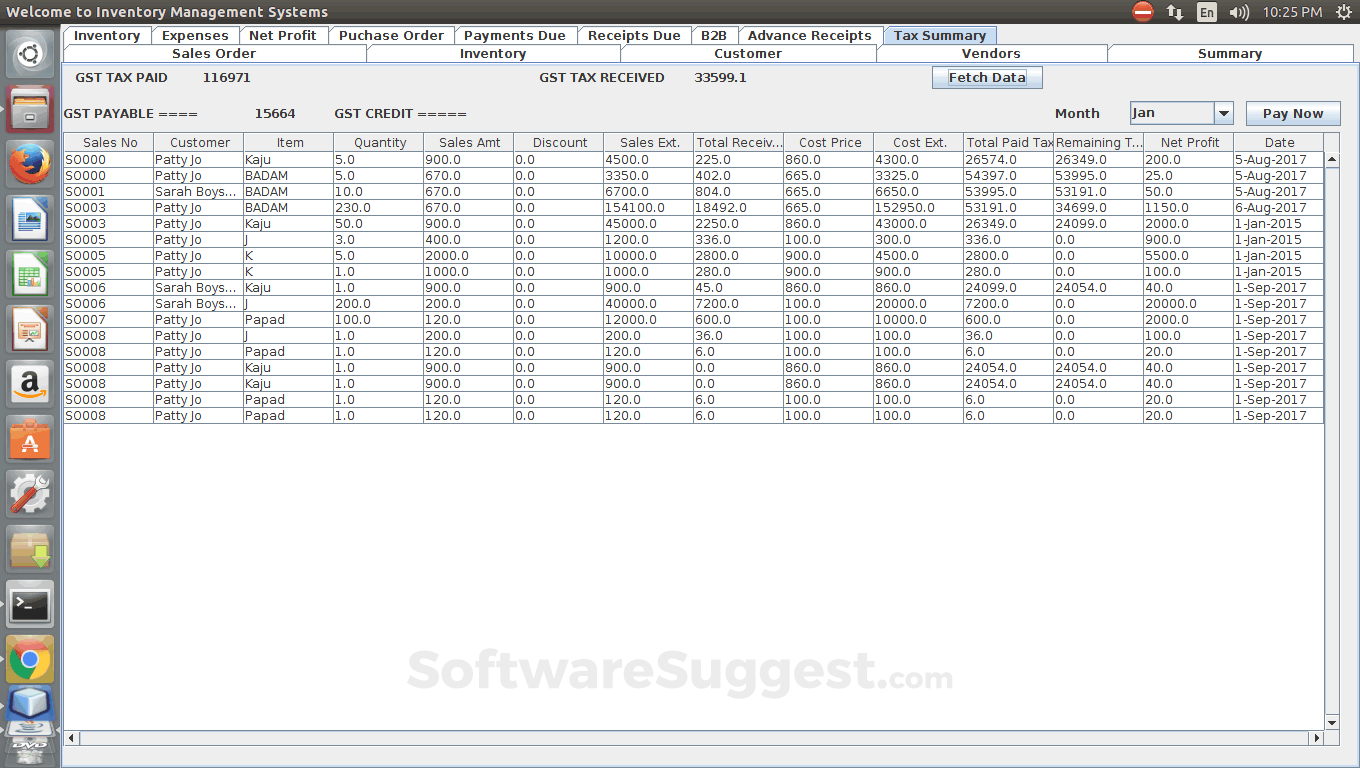Open the Vendors sub-tab

(x=991, y=54)
